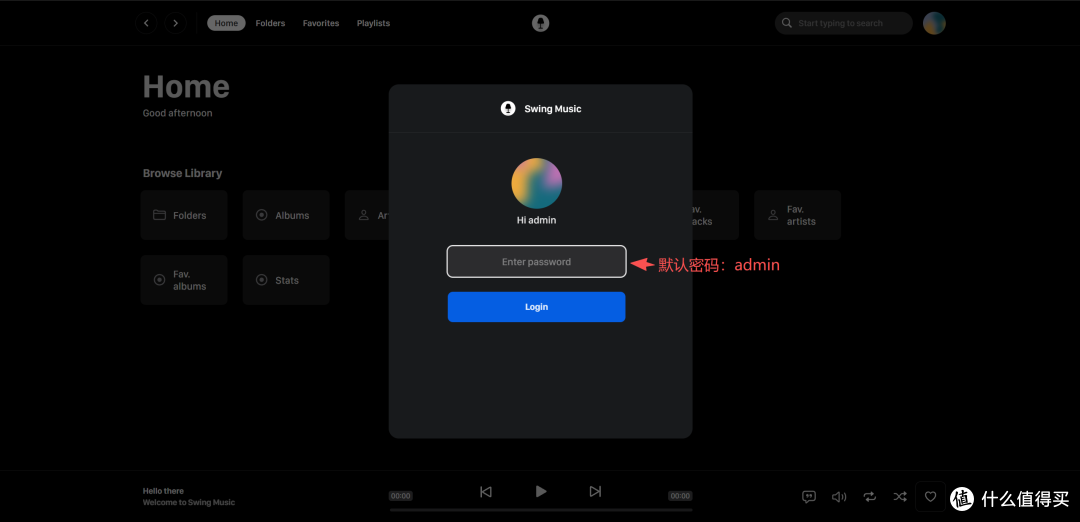Click the Swing Music logo in login dialog
Screen dimensions: 1080x522
click(508, 108)
